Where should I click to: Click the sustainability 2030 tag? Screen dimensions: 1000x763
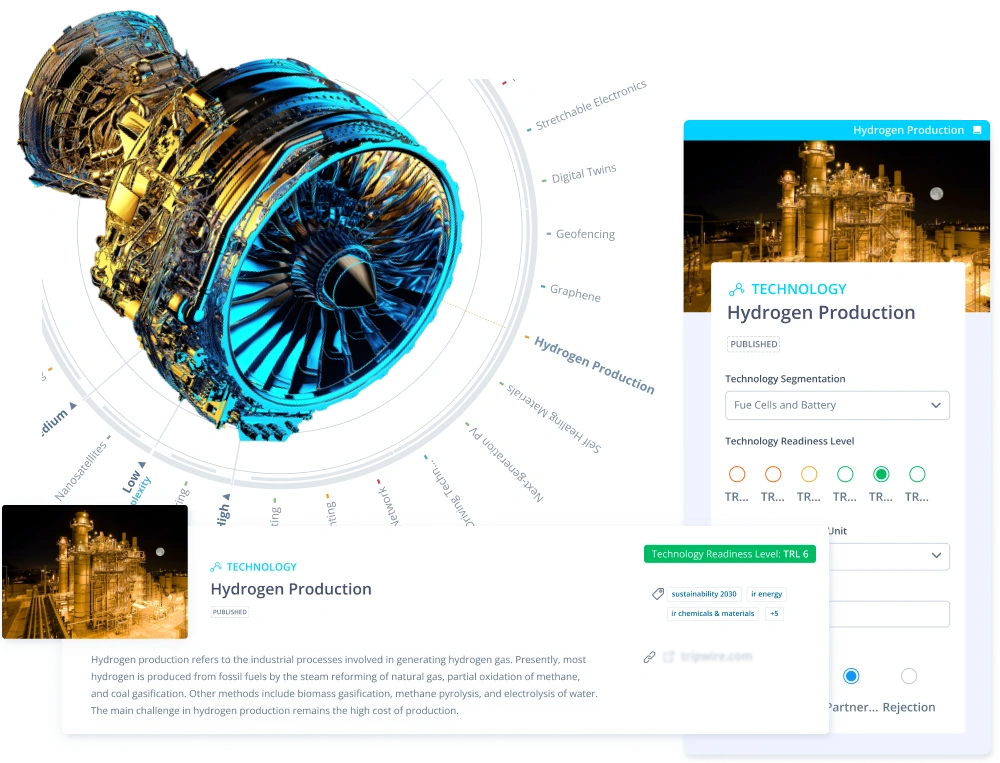point(703,594)
